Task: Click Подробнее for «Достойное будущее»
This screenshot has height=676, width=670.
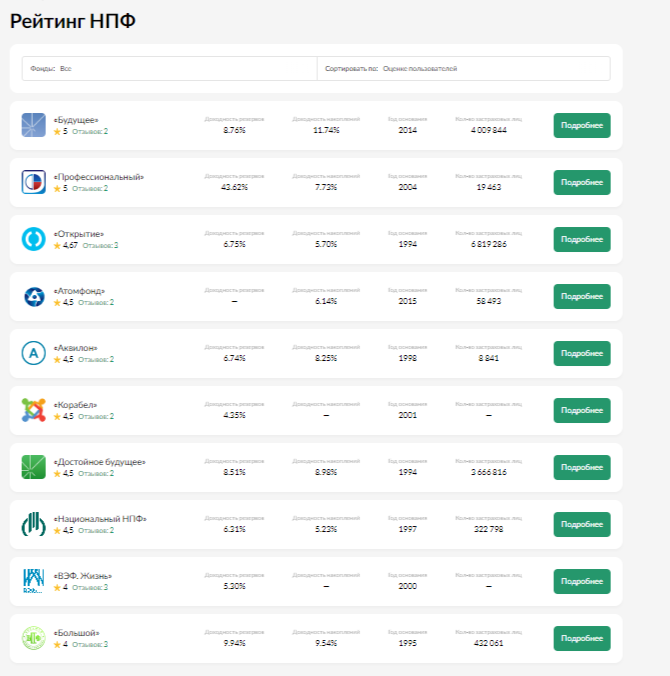Action: pyautogui.click(x=582, y=467)
